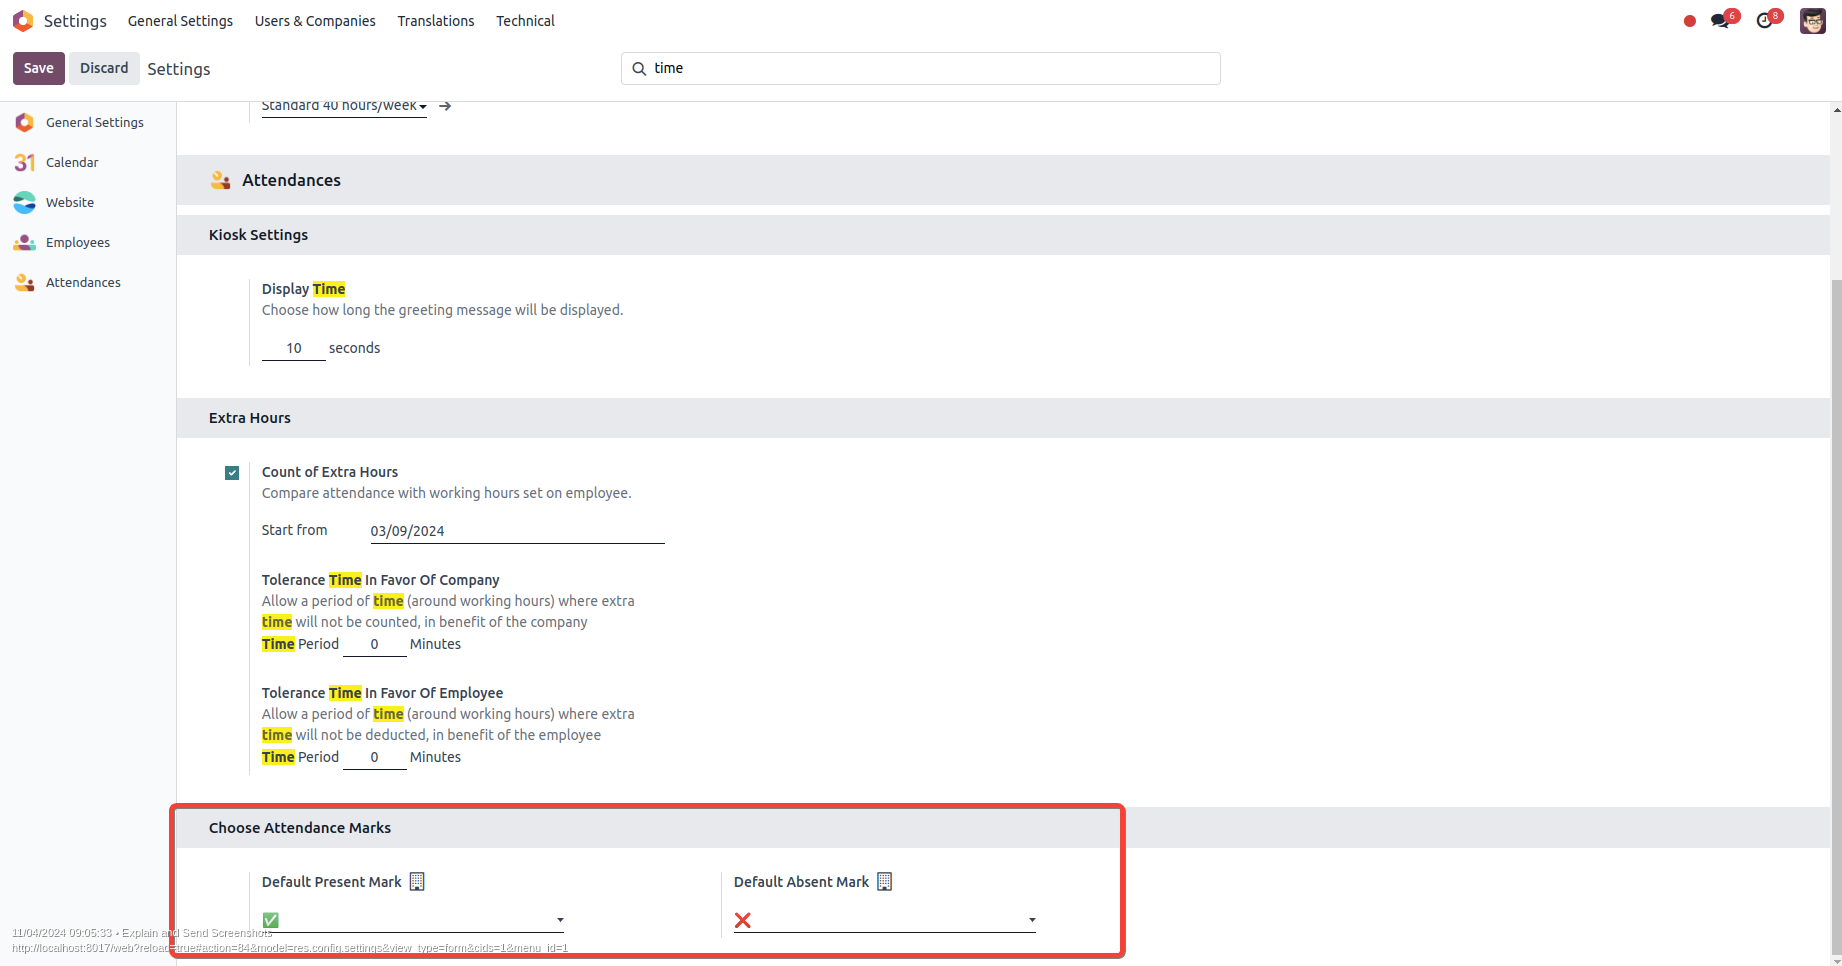1842x966 pixels.
Task: Click the Employees sidebar icon
Action: pyautogui.click(x=25, y=242)
